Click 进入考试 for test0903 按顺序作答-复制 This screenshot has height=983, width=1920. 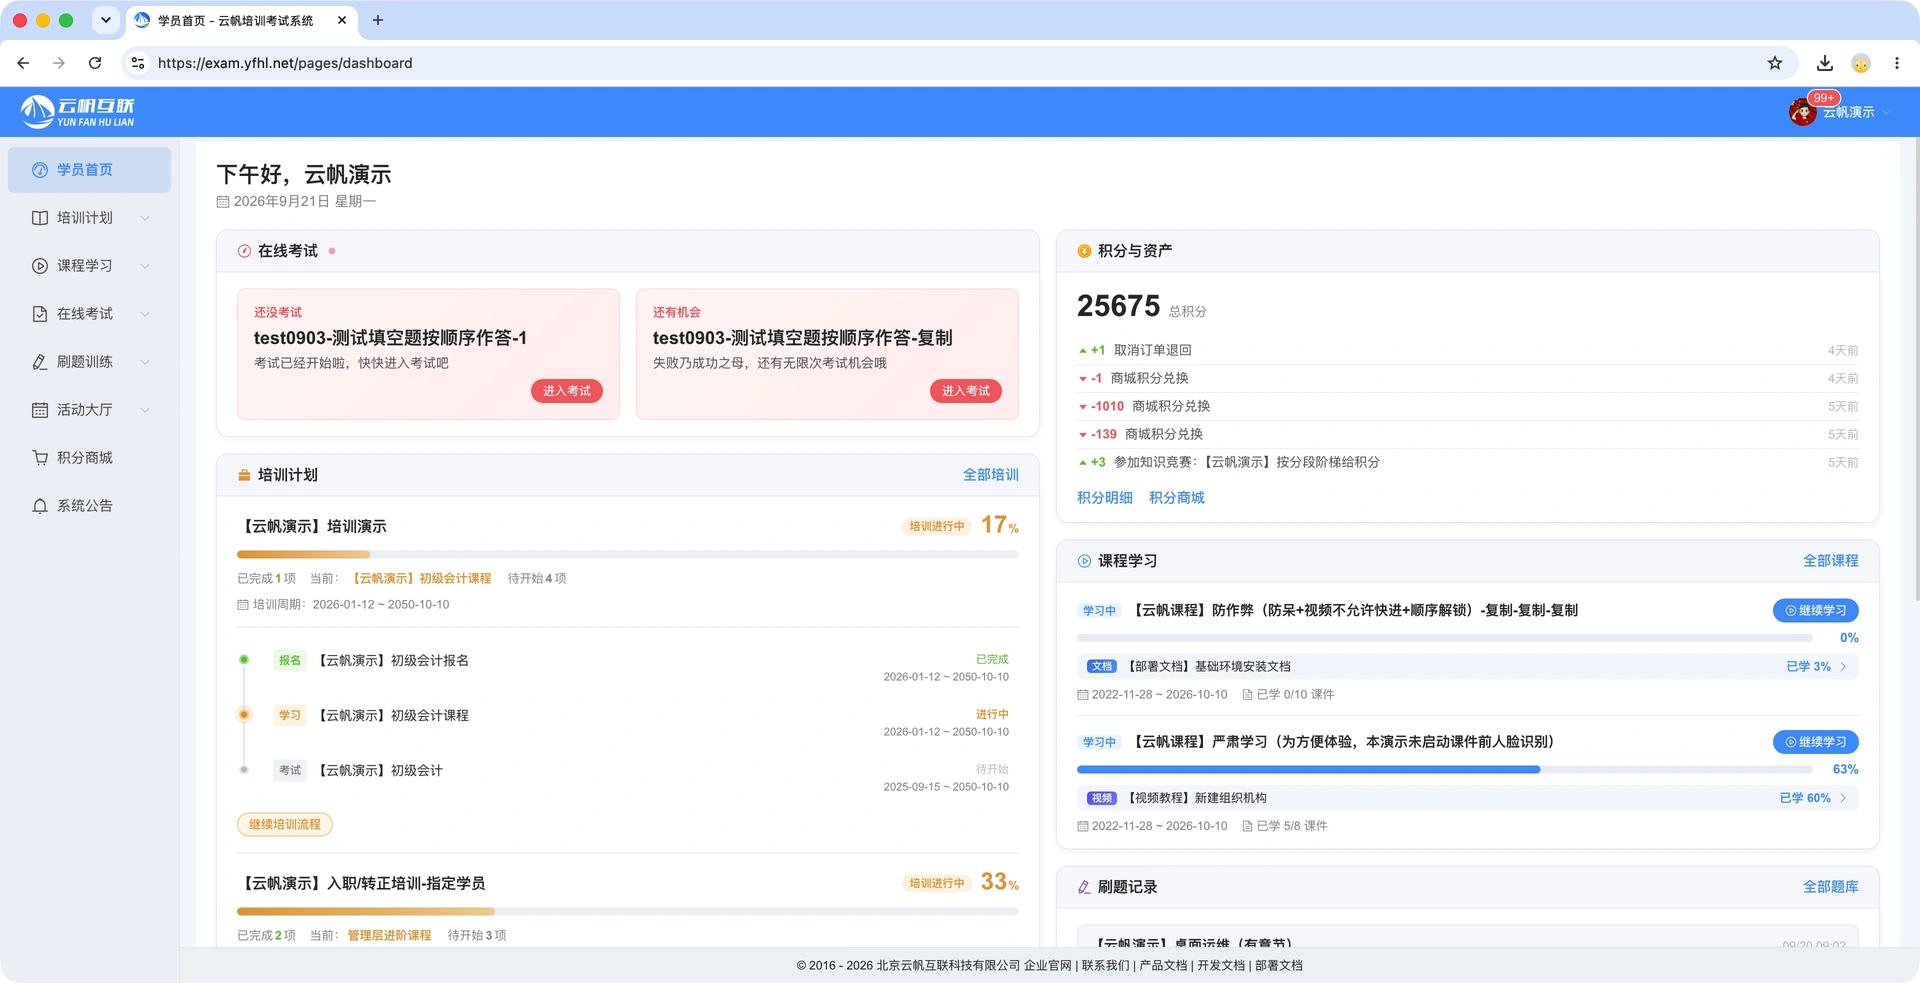965,391
